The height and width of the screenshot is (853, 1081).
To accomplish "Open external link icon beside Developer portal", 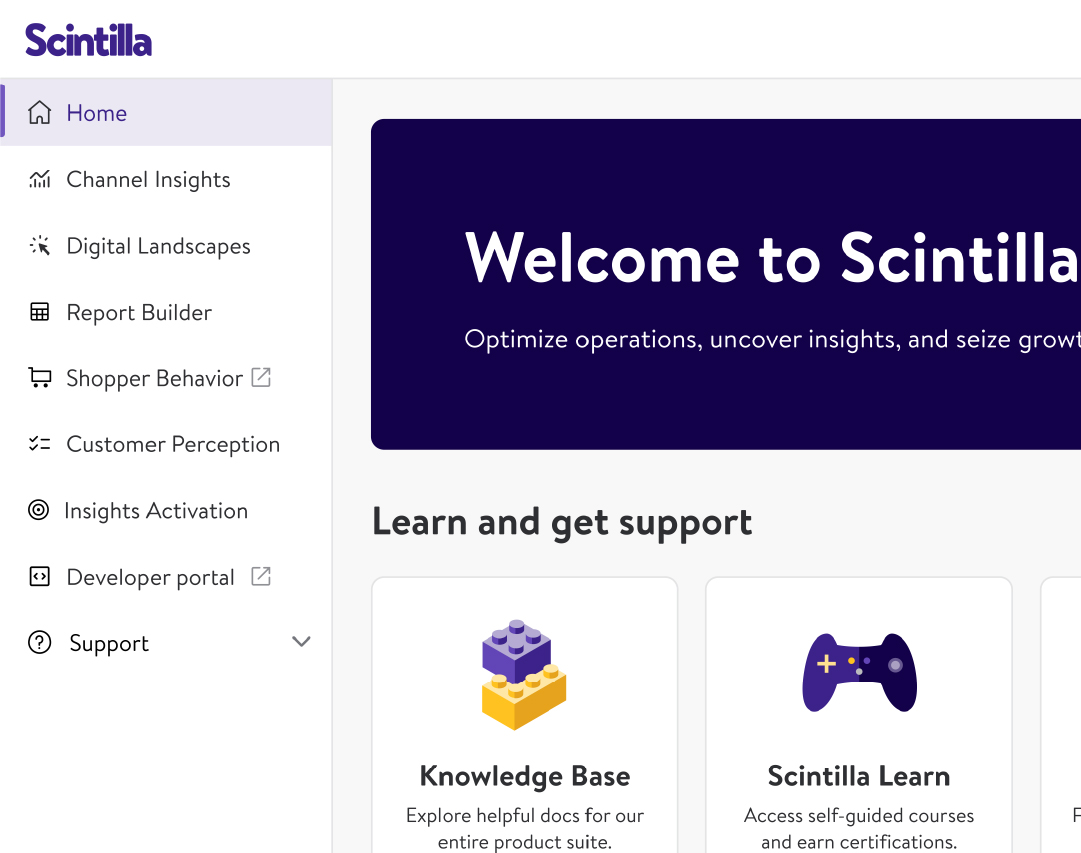I will coord(261,576).
